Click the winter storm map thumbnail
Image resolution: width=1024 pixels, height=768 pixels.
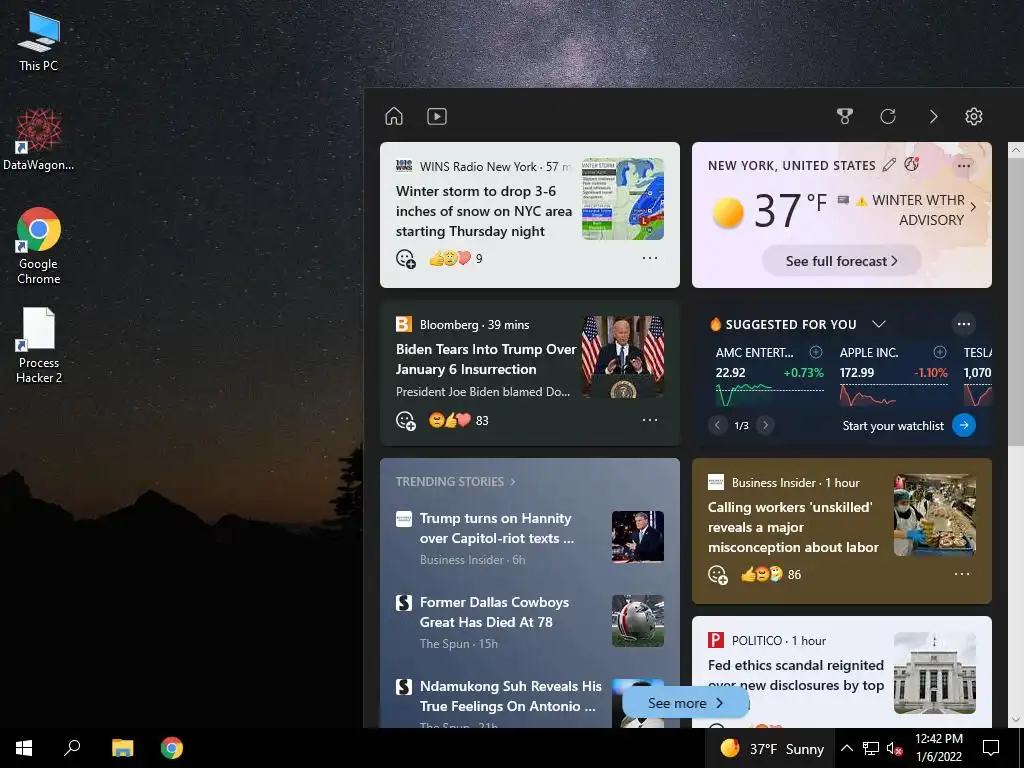623,199
